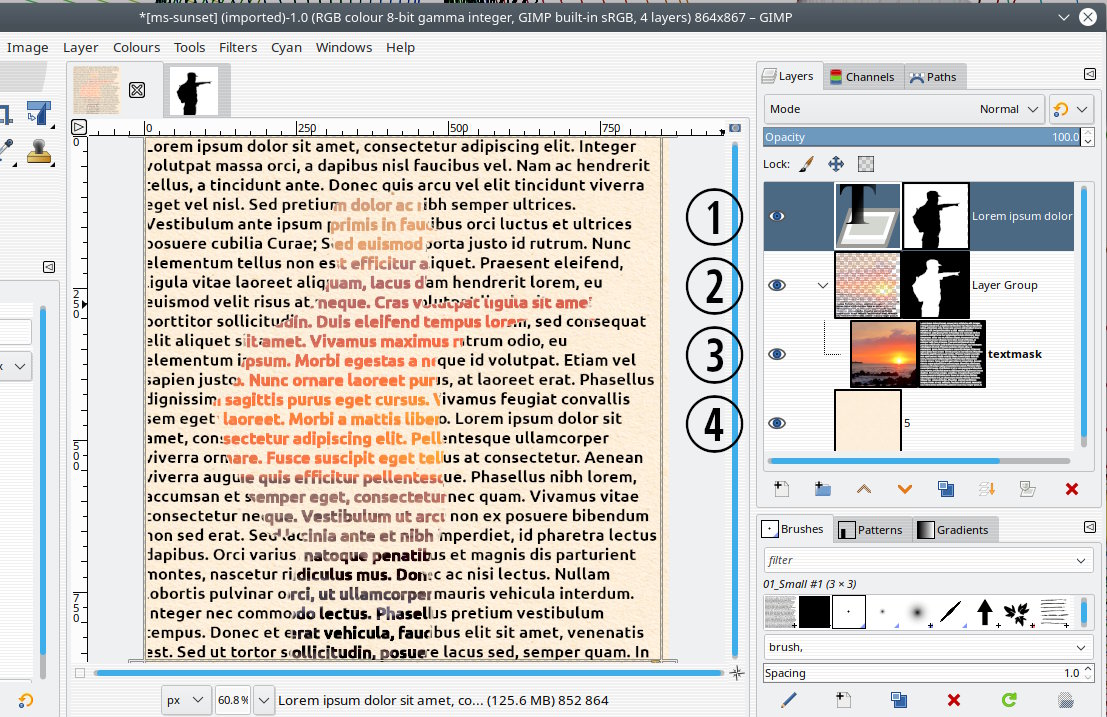Collapse the Layer Group expander arrow

click(x=822, y=285)
